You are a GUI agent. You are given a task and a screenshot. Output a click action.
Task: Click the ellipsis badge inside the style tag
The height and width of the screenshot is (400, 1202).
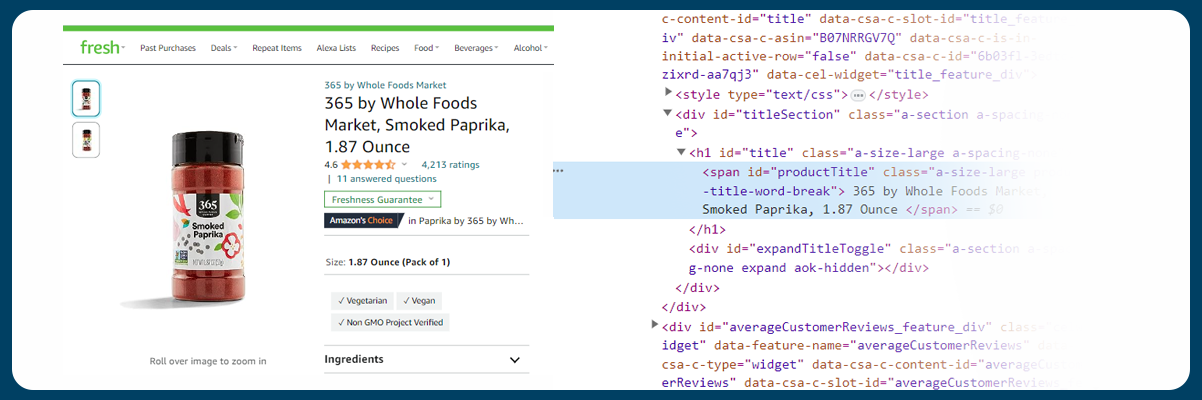coord(857,96)
